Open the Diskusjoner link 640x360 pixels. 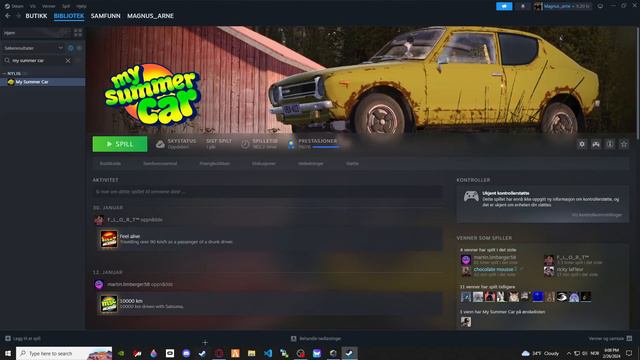[x=264, y=163]
